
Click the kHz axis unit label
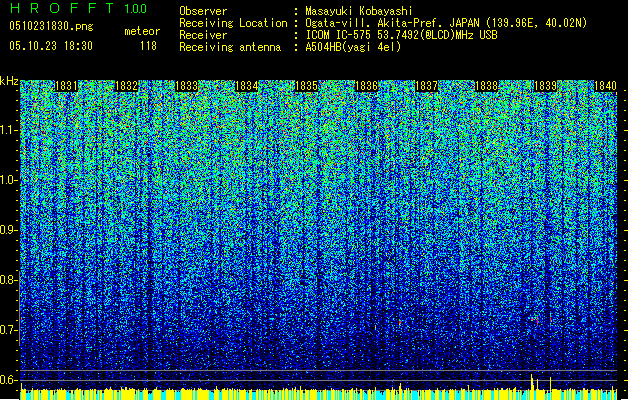point(9,81)
